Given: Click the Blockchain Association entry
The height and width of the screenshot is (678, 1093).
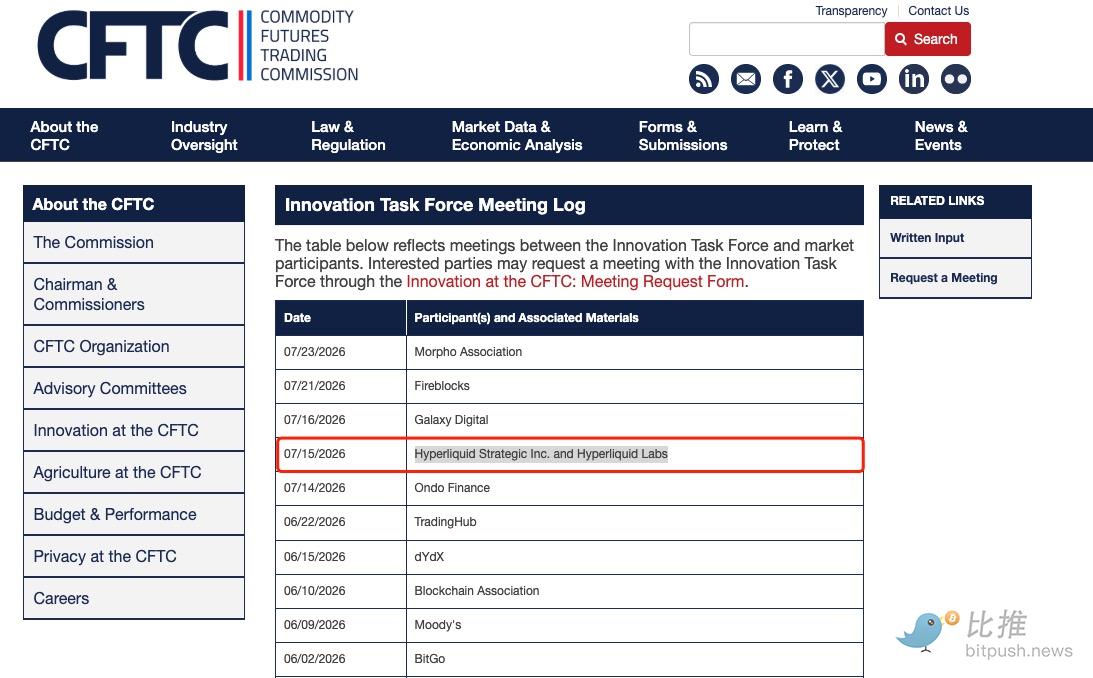Looking at the screenshot, I should pos(477,591).
